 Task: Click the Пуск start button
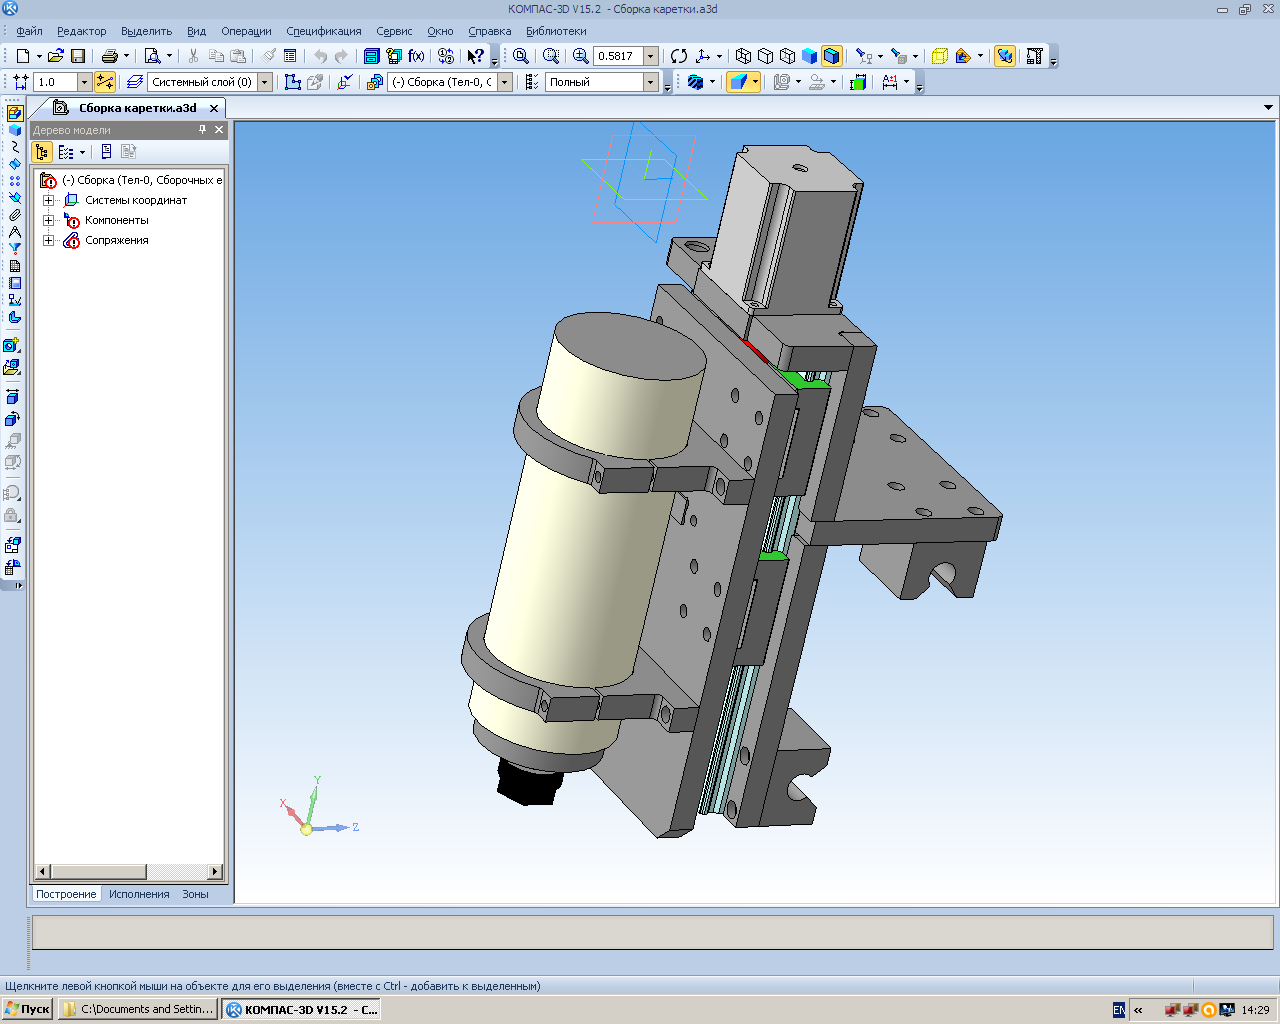coord(27,1009)
